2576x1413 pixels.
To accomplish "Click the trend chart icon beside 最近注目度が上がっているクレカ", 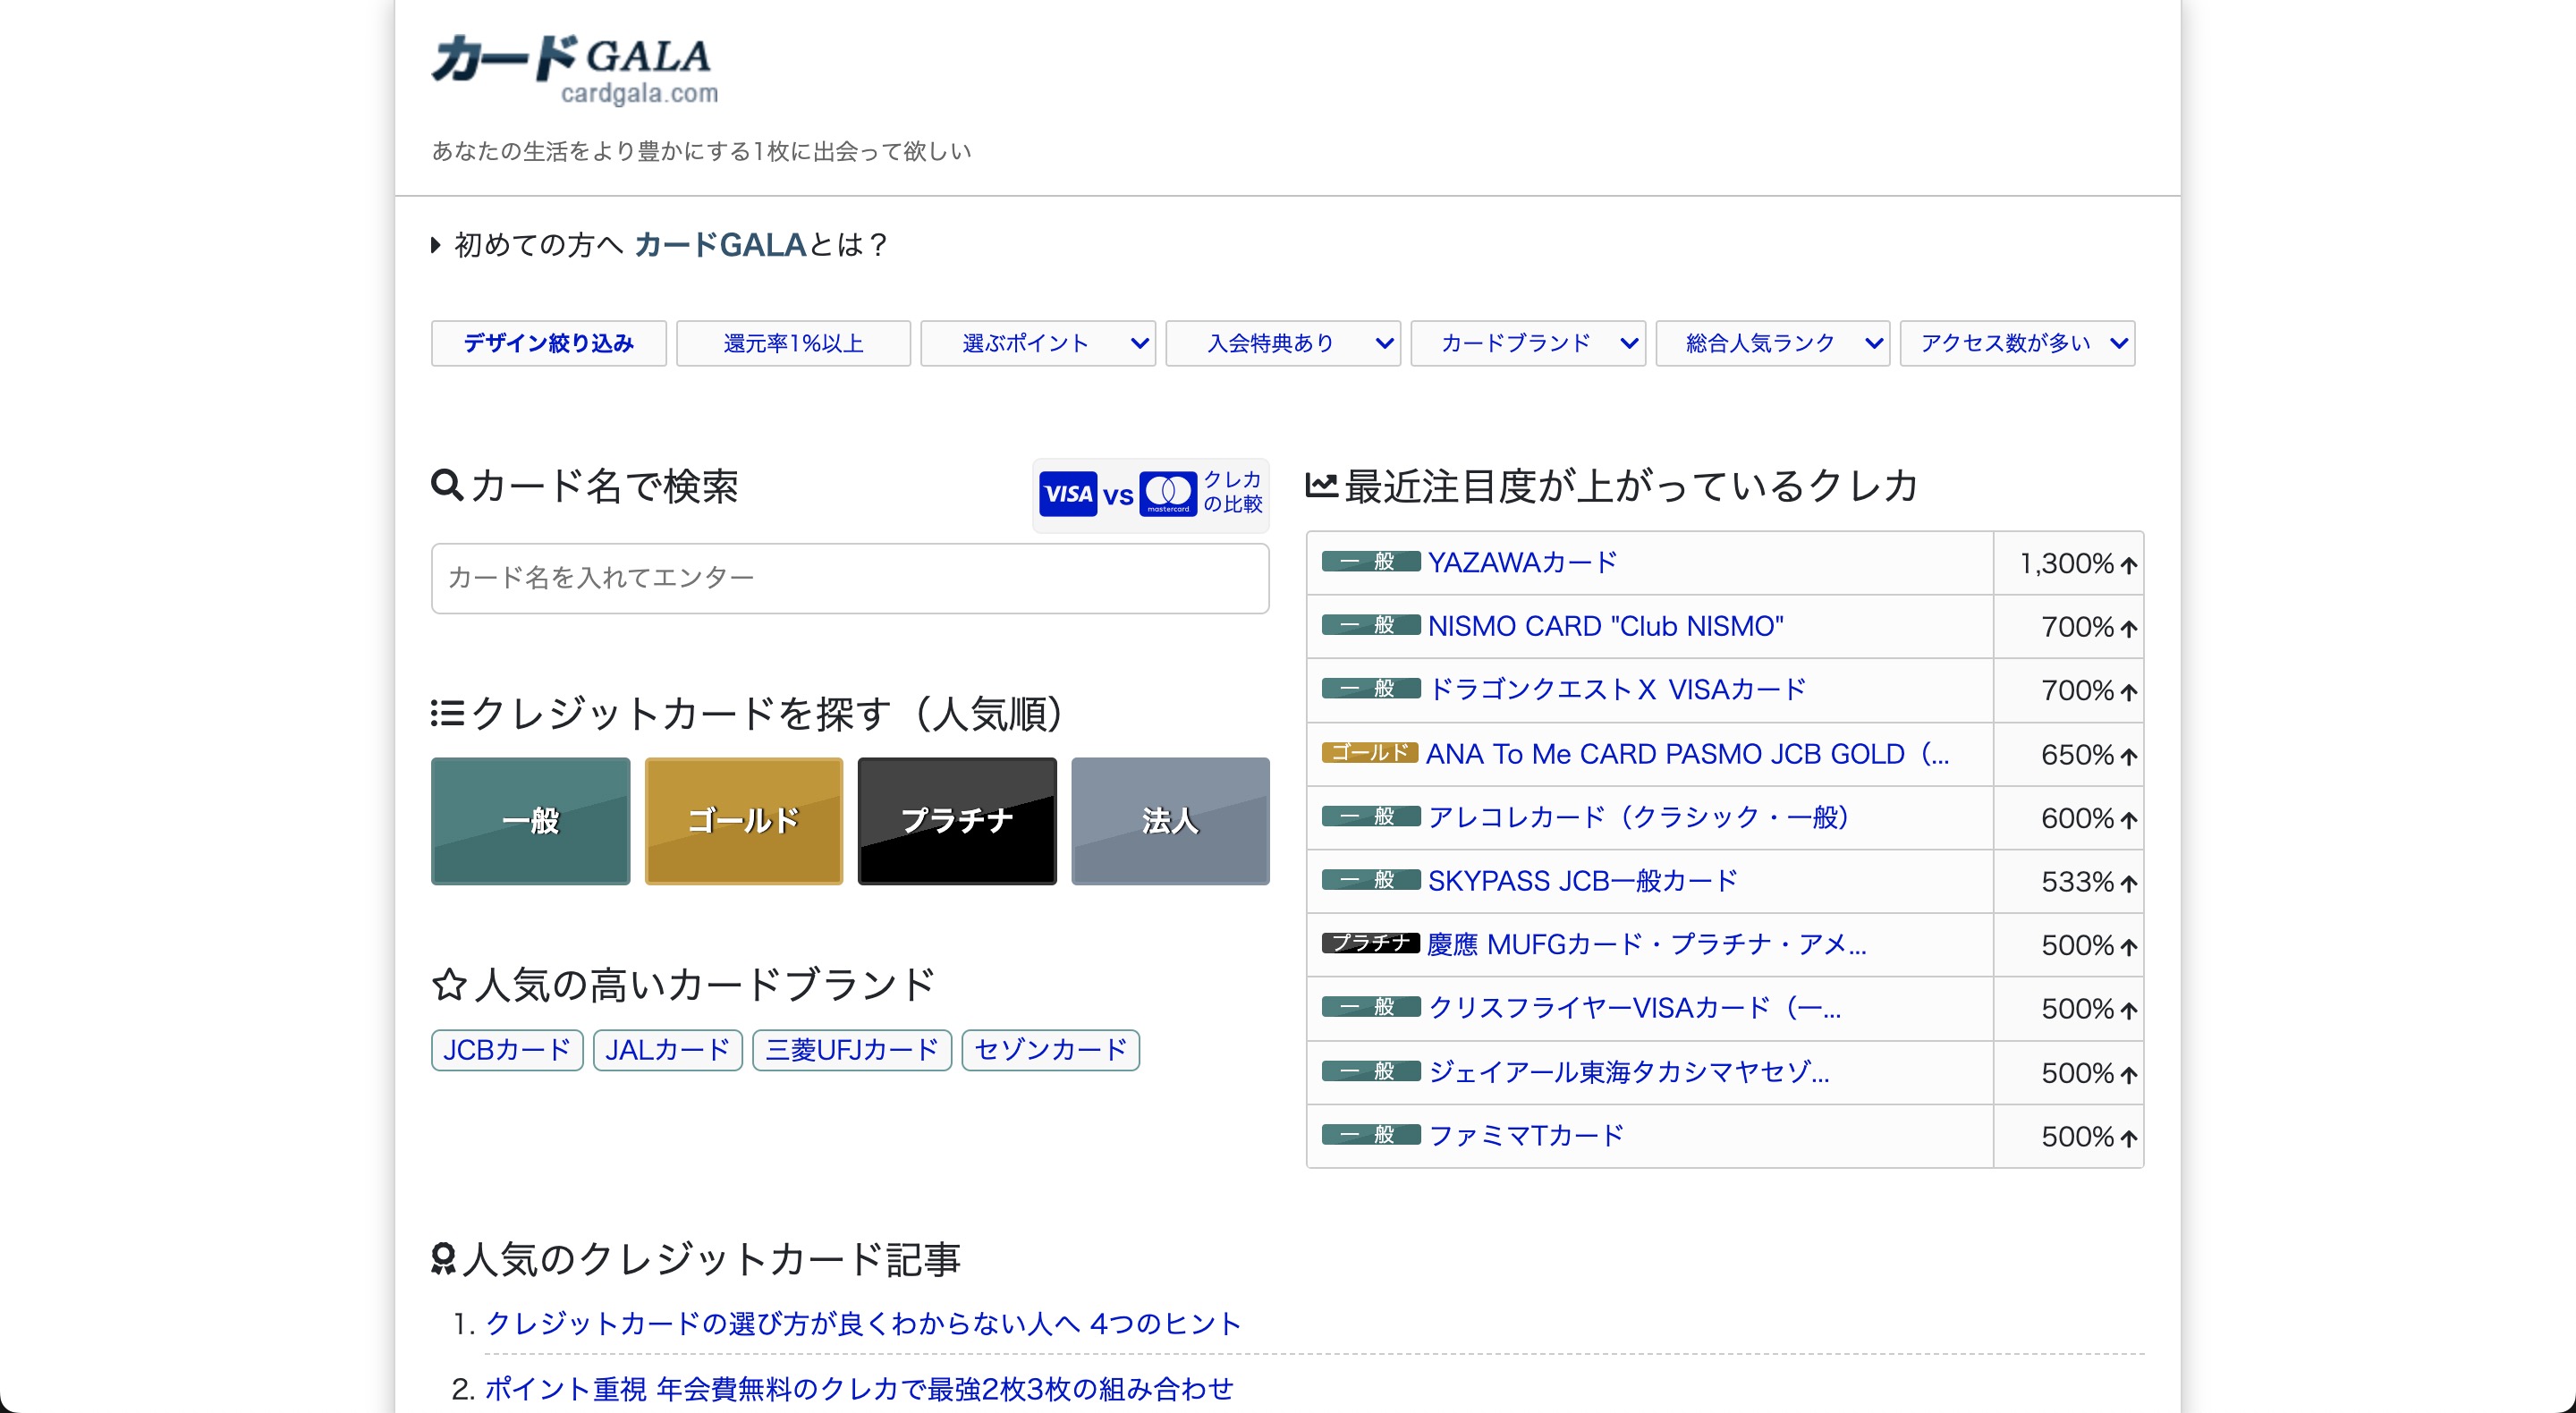I will (x=1320, y=486).
